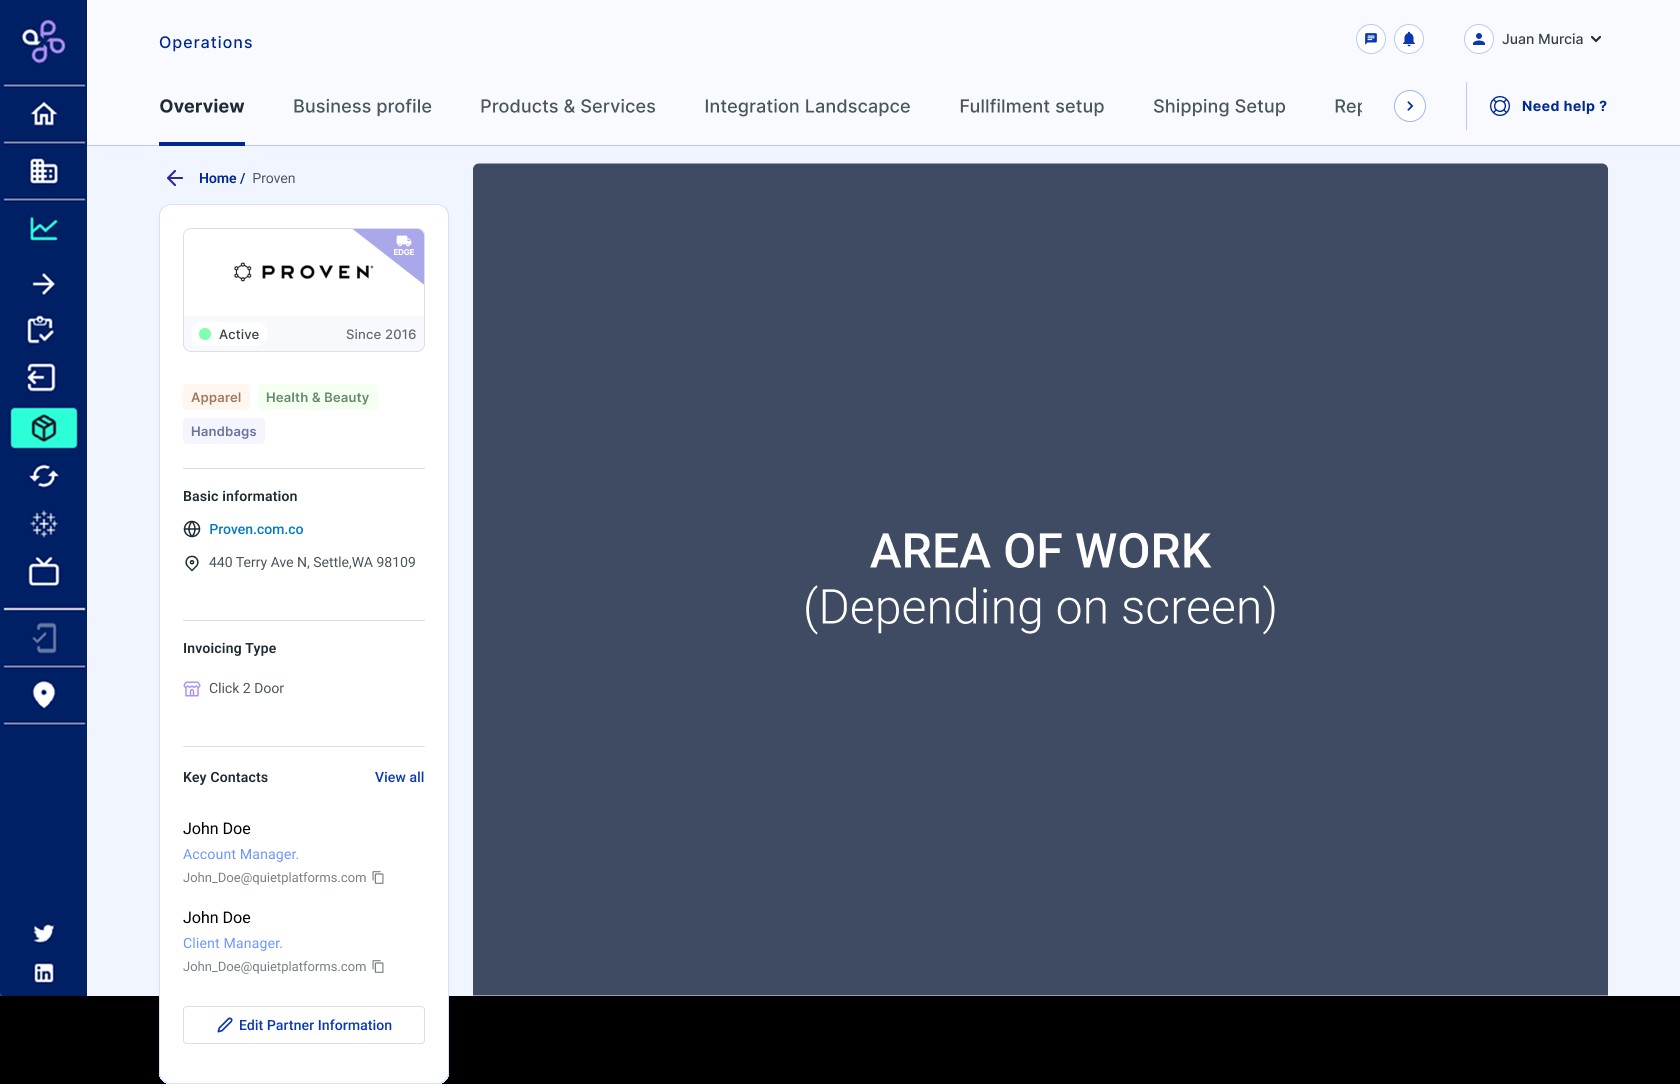Select the highlighted package box icon
1680x1084 pixels.
pyautogui.click(x=44, y=428)
